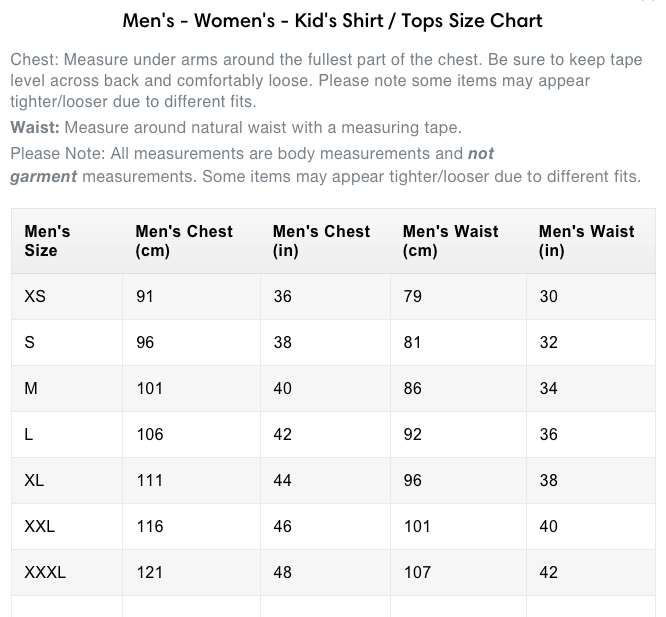Click waist value 107 in XXXL row
The width and height of the screenshot is (666, 617).
(417, 572)
